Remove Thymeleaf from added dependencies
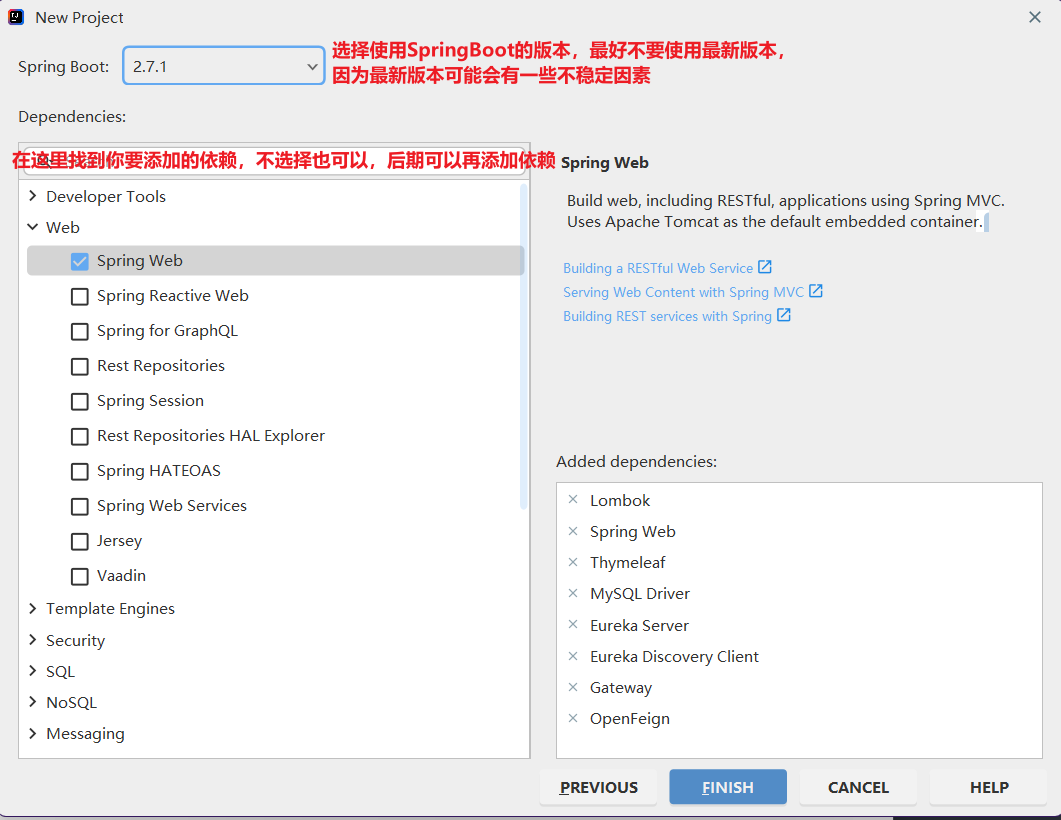This screenshot has width=1061, height=820. pos(573,562)
